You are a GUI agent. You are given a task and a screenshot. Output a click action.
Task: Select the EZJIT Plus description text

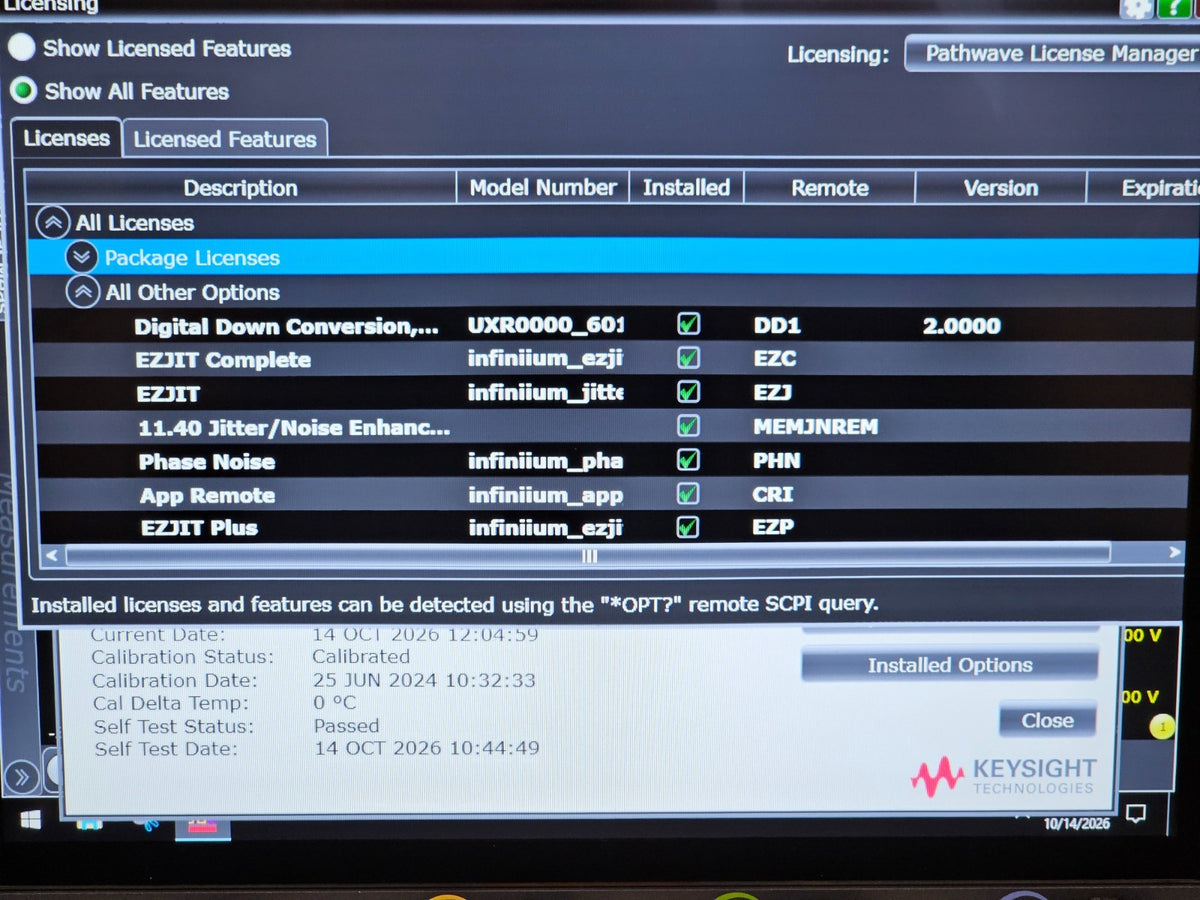point(199,528)
